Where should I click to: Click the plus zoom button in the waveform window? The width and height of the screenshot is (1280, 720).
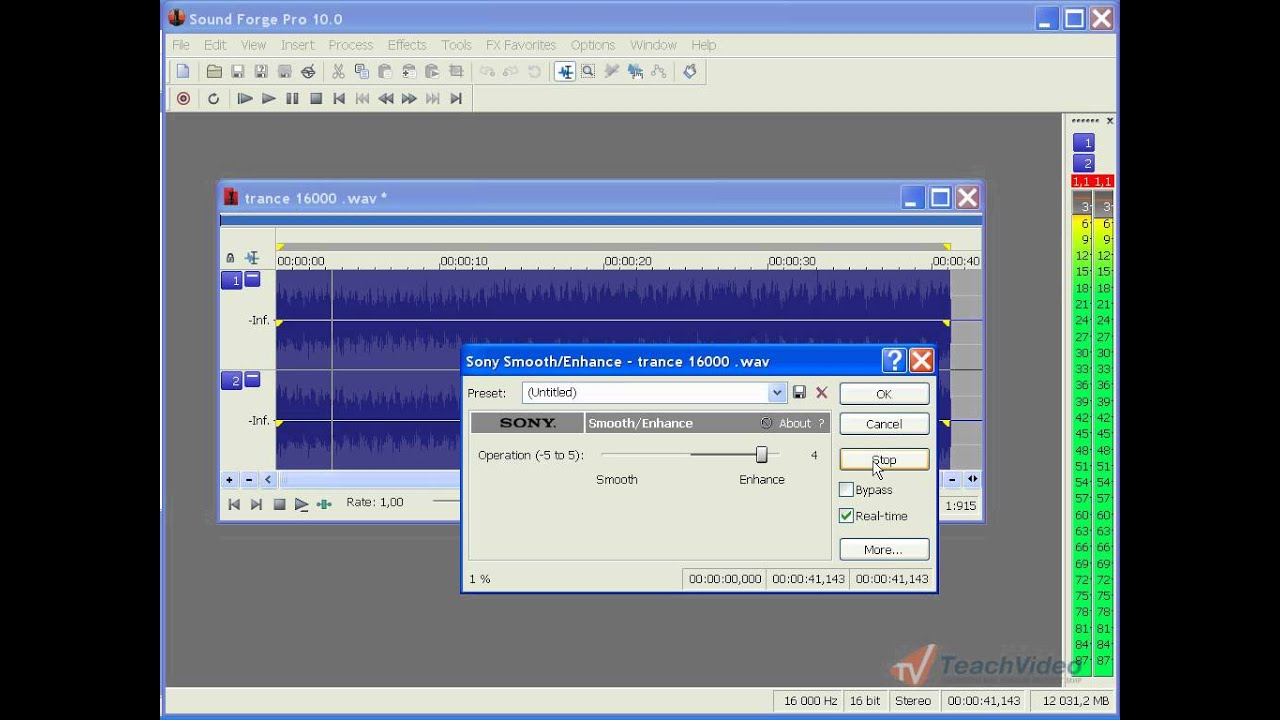tap(230, 480)
